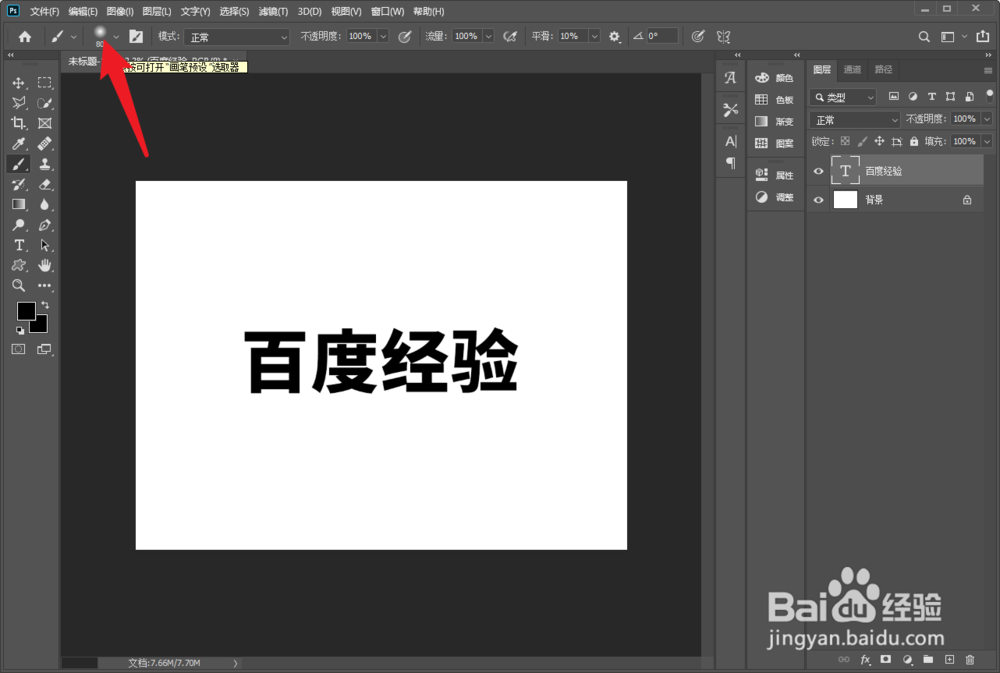Select the Move tool
This screenshot has height=673, width=1000.
pyautogui.click(x=18, y=82)
